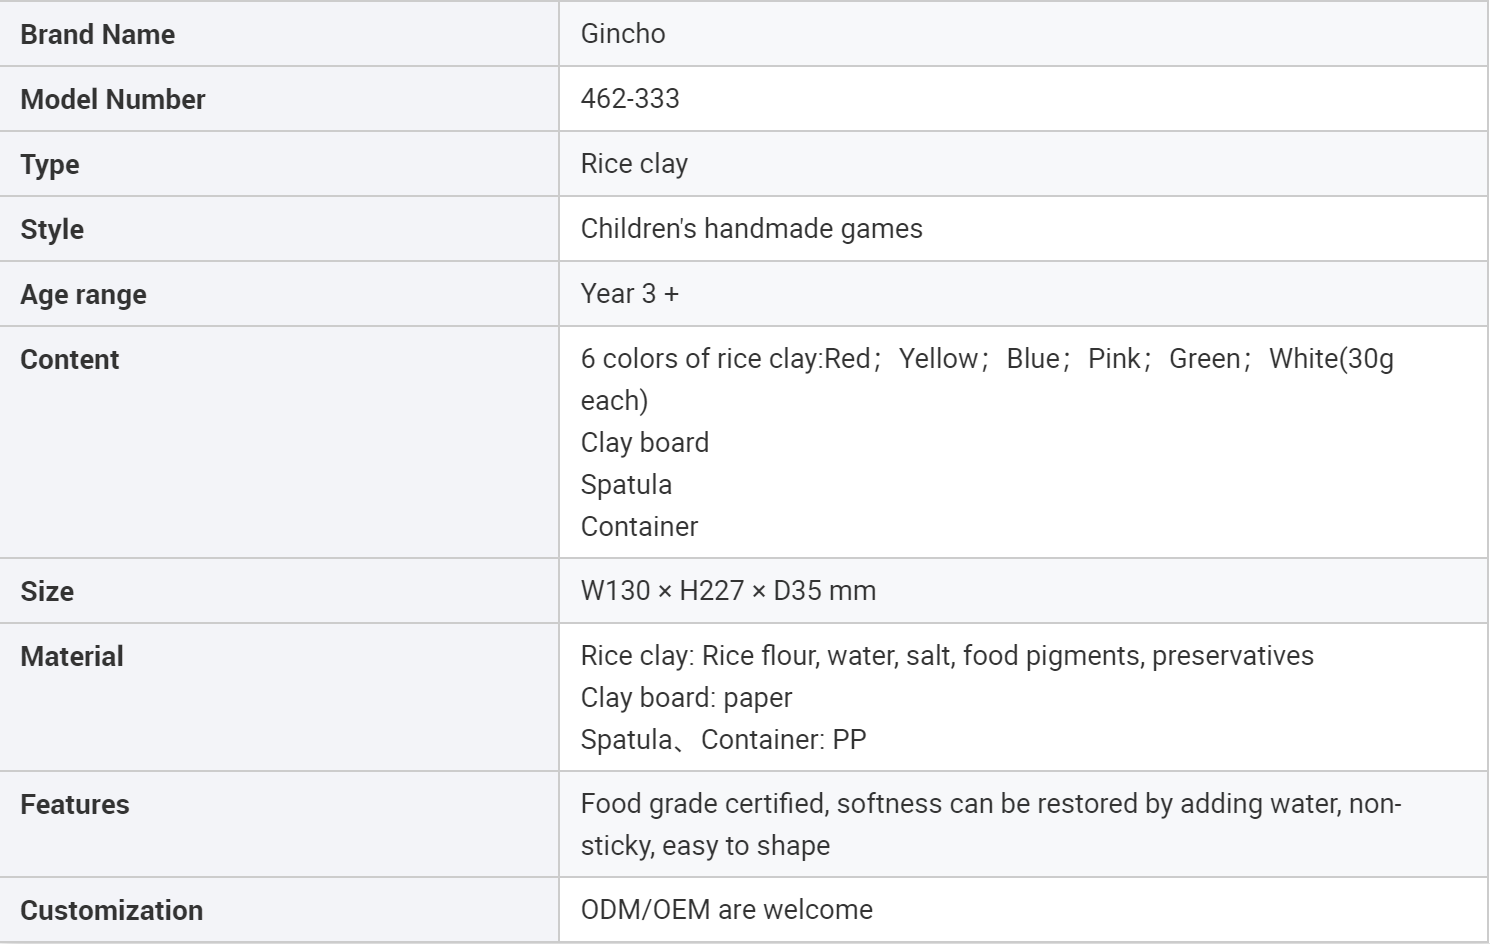Select the Gincho brand value
Image resolution: width=1490 pixels, height=944 pixels.
pos(623,34)
